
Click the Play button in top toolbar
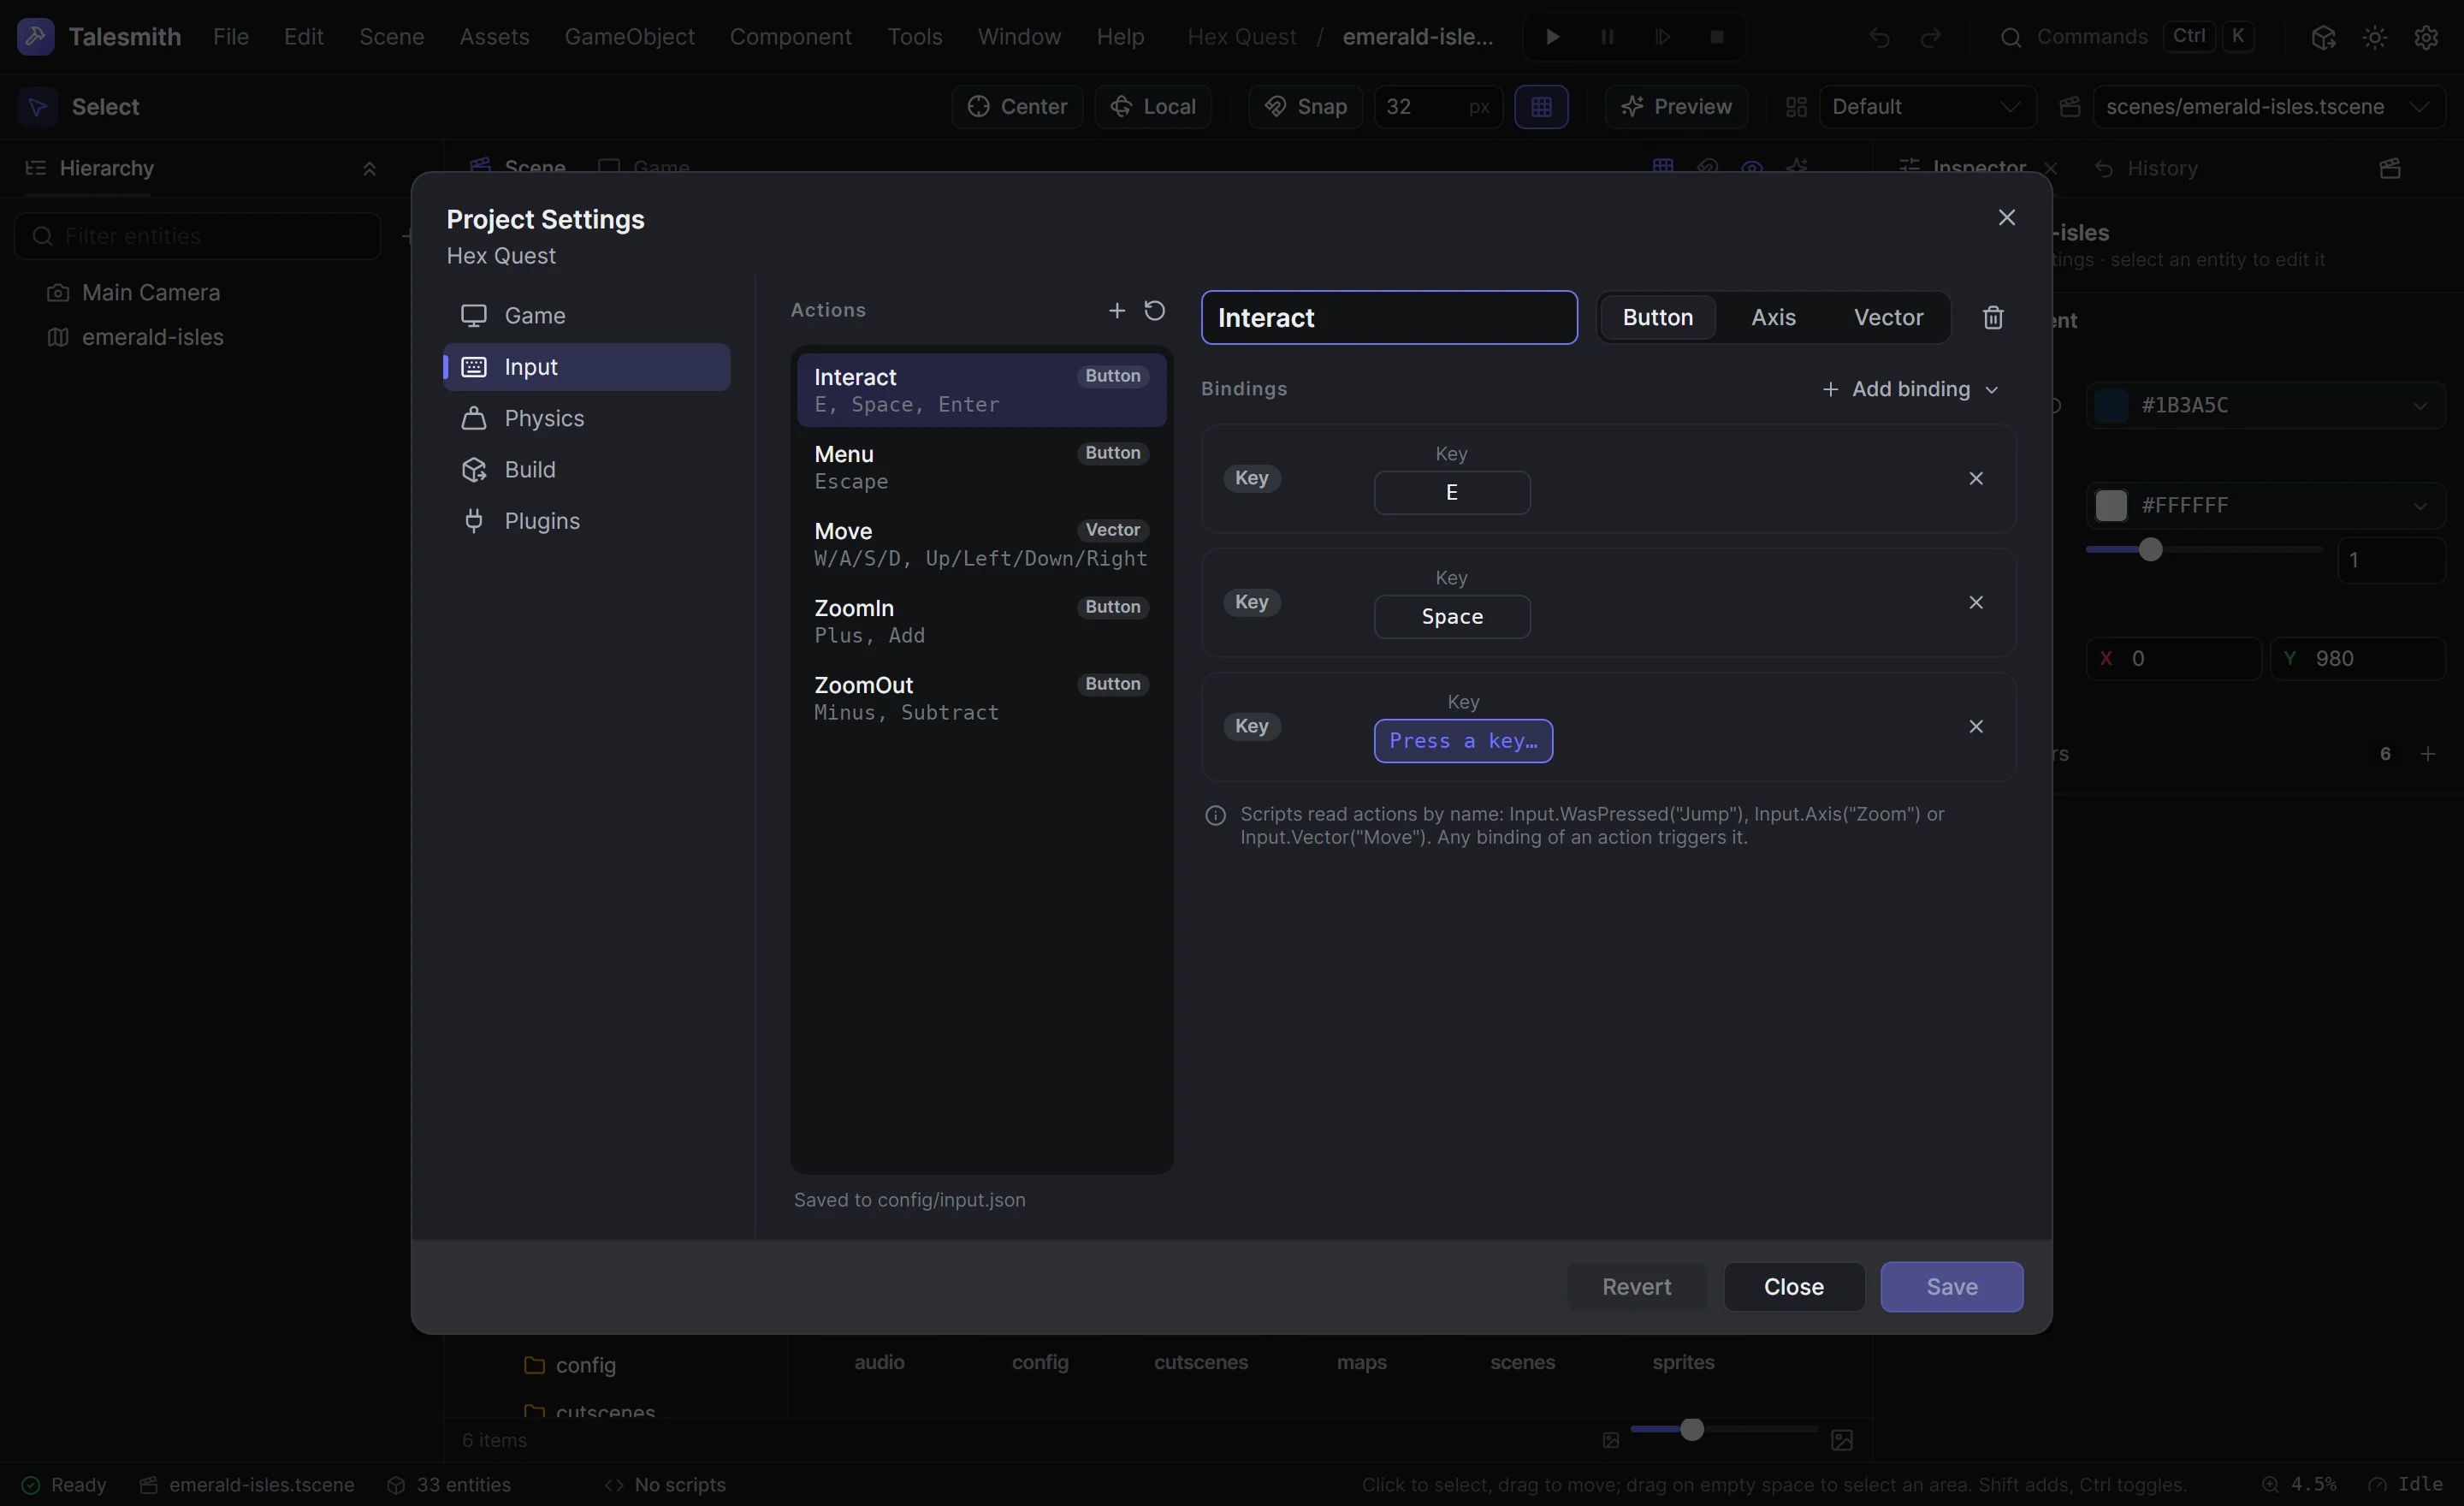(x=1552, y=37)
